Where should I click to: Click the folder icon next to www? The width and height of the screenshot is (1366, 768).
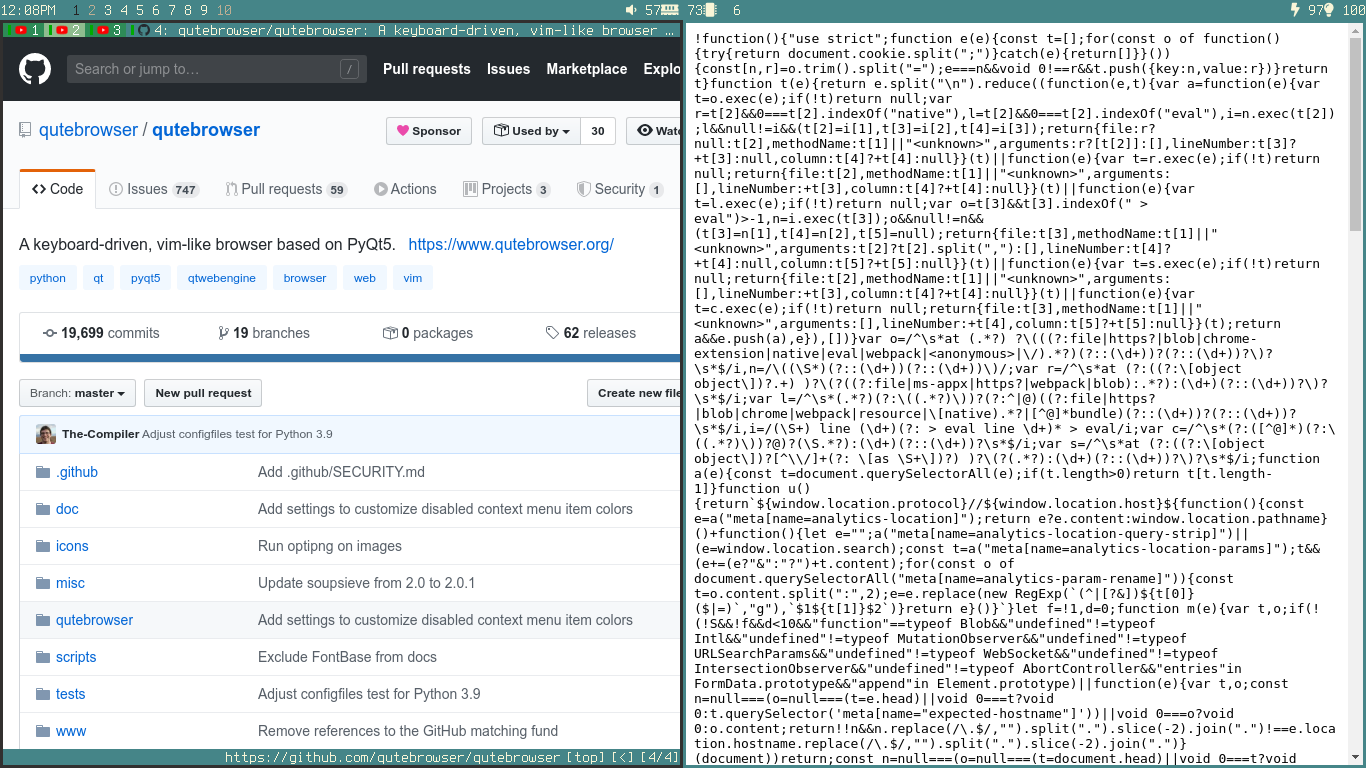point(42,731)
